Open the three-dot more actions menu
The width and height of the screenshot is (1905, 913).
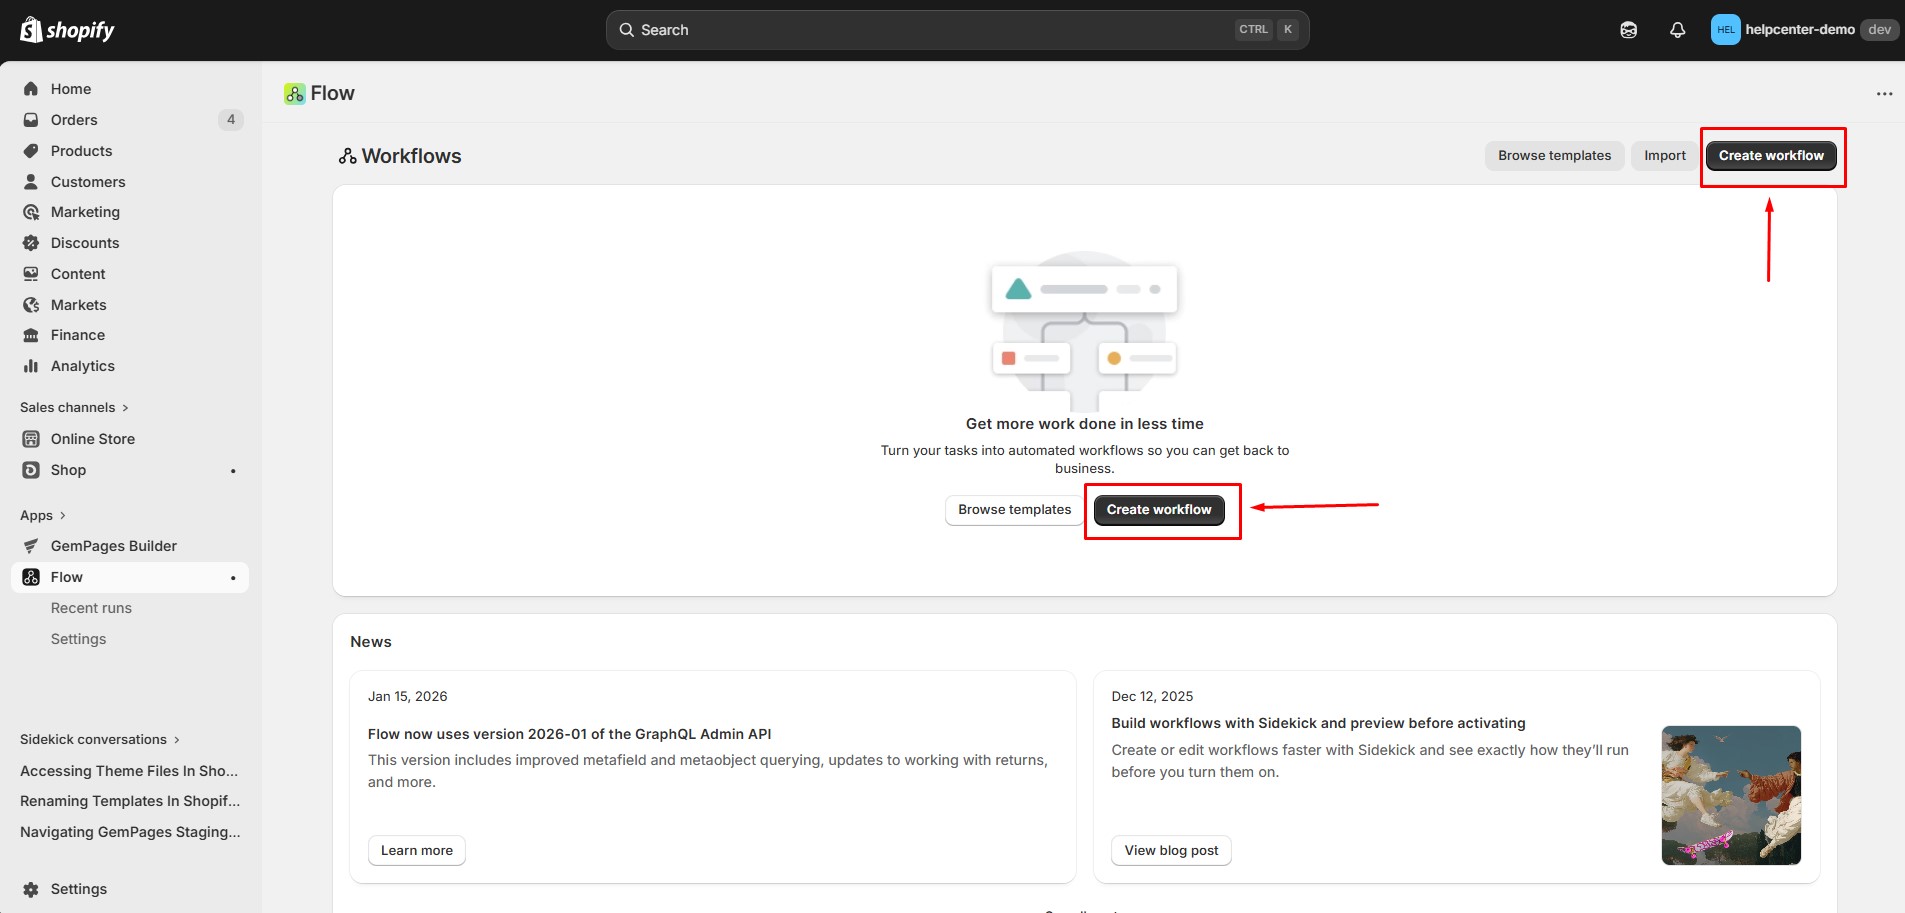[x=1884, y=94]
